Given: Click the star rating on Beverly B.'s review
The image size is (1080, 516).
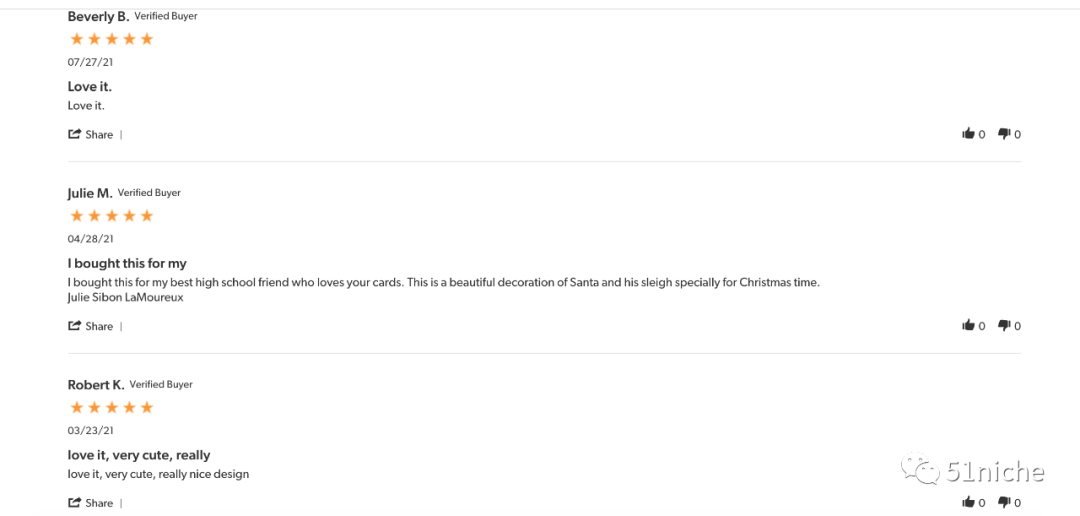Looking at the screenshot, I should pyautogui.click(x=111, y=40).
